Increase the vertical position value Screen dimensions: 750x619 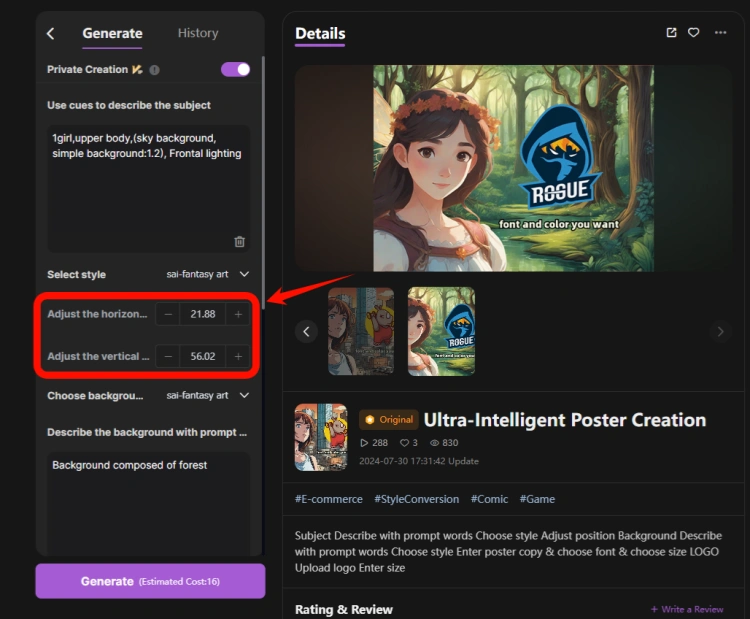[238, 356]
